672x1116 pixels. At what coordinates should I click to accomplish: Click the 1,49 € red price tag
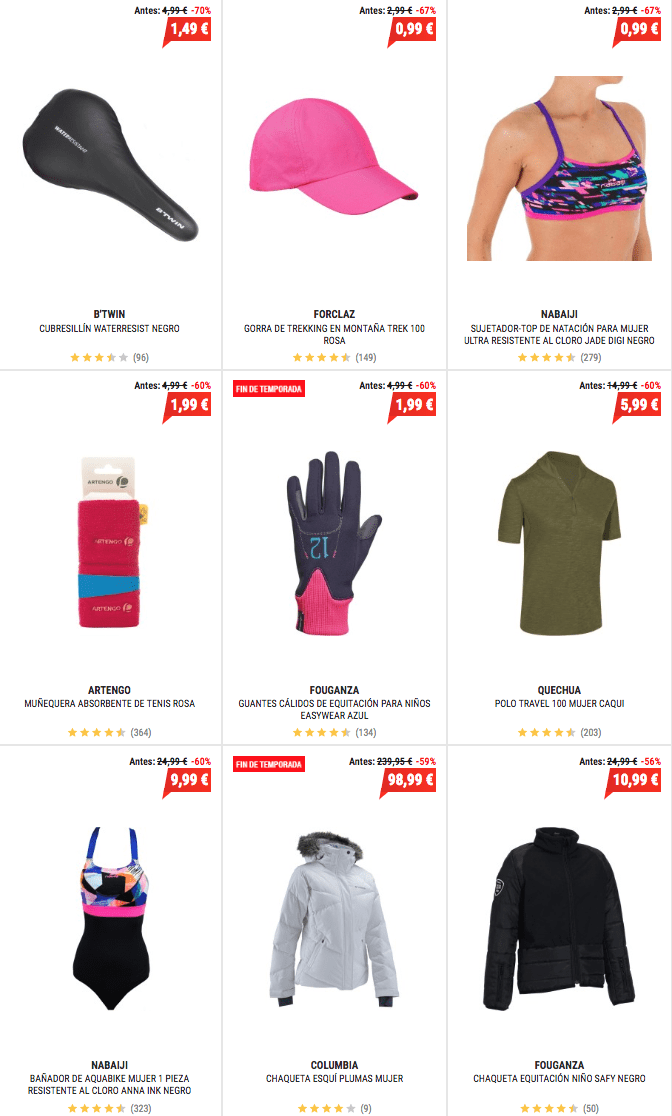[x=188, y=31]
